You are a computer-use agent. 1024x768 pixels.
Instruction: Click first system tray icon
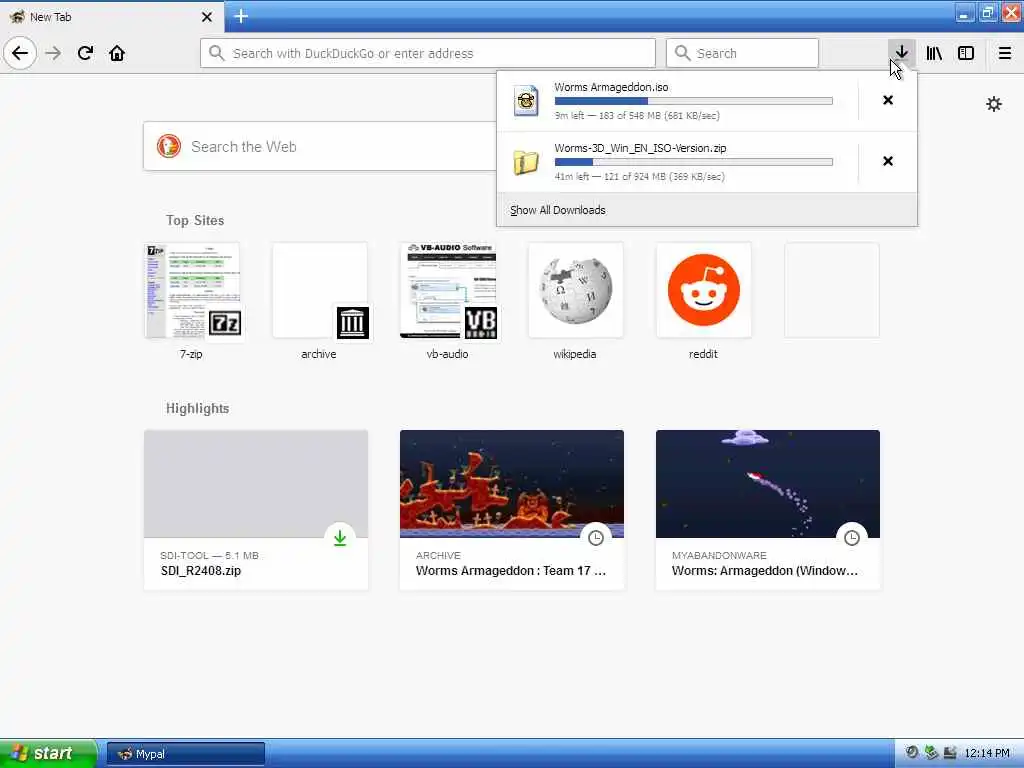point(912,752)
